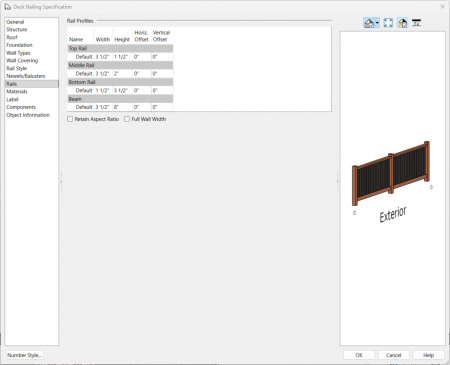Click the Middle Rail horizontal offset cell

point(142,73)
